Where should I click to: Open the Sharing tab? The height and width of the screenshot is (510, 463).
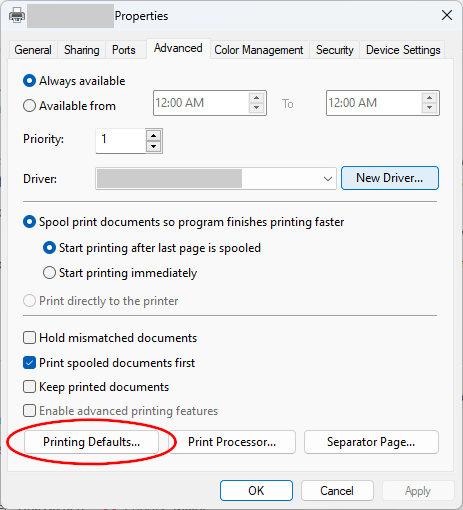pos(82,50)
